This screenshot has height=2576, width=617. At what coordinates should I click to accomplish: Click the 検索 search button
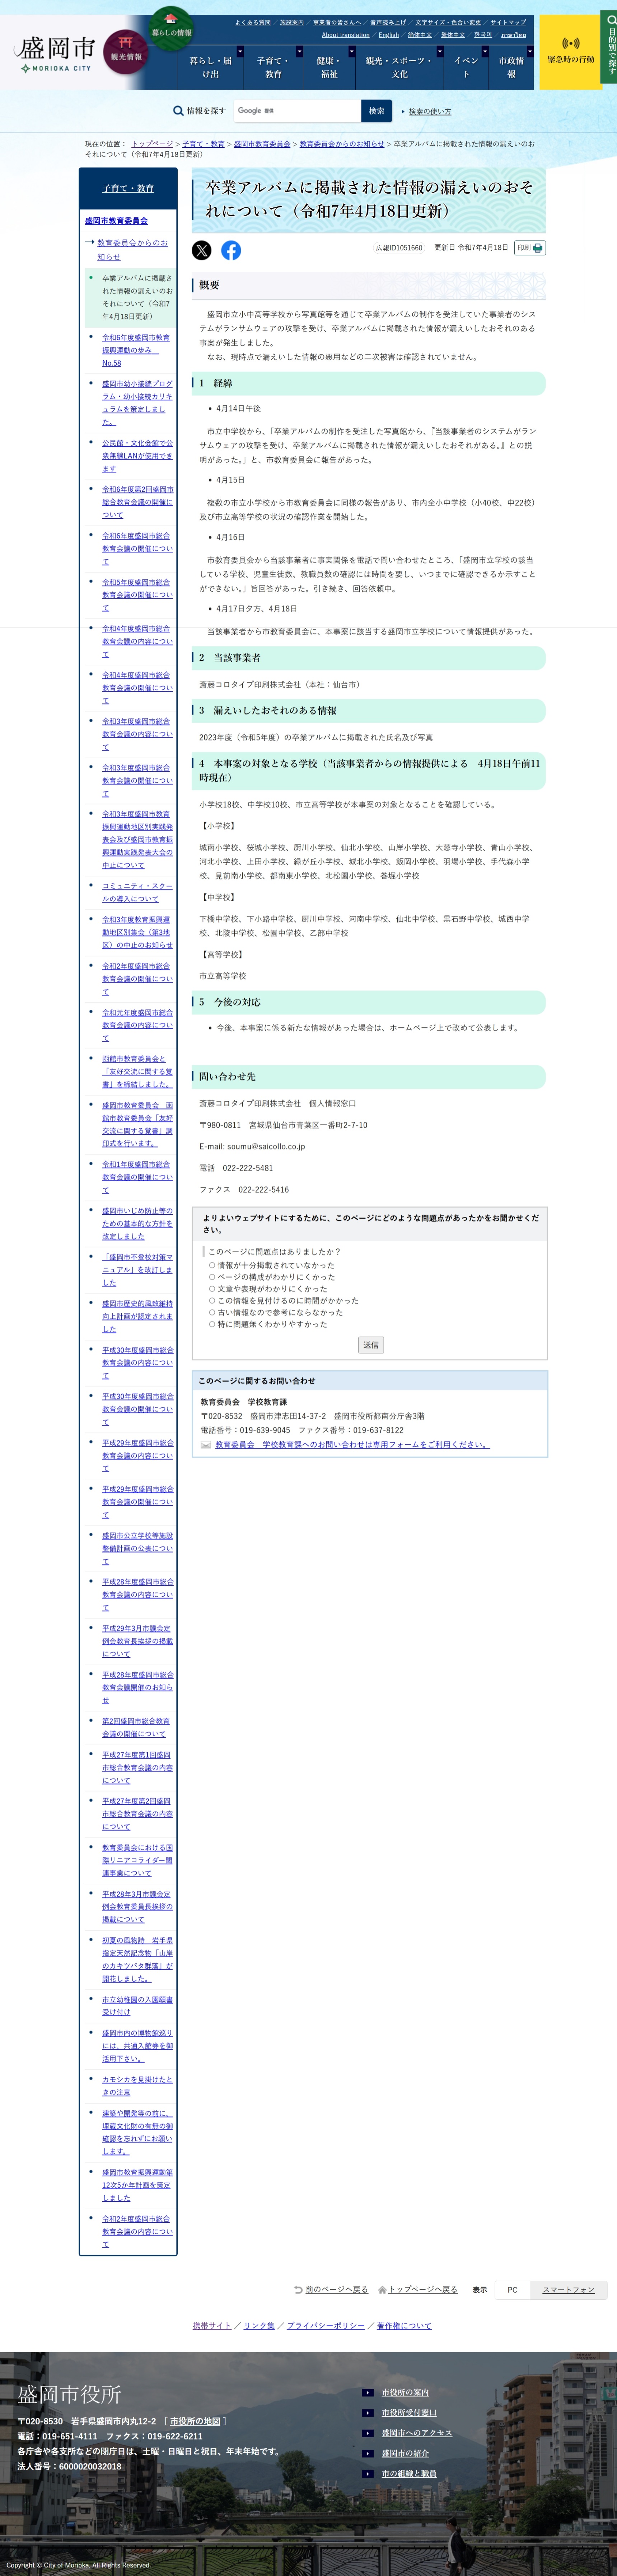click(x=376, y=111)
